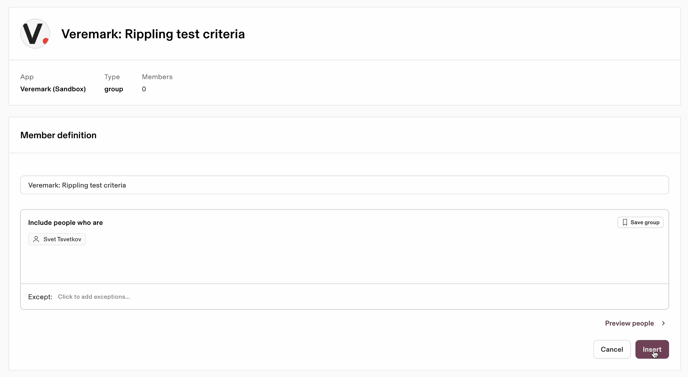
Task: Add exceptions via Click to add exceptions field
Action: (94, 297)
